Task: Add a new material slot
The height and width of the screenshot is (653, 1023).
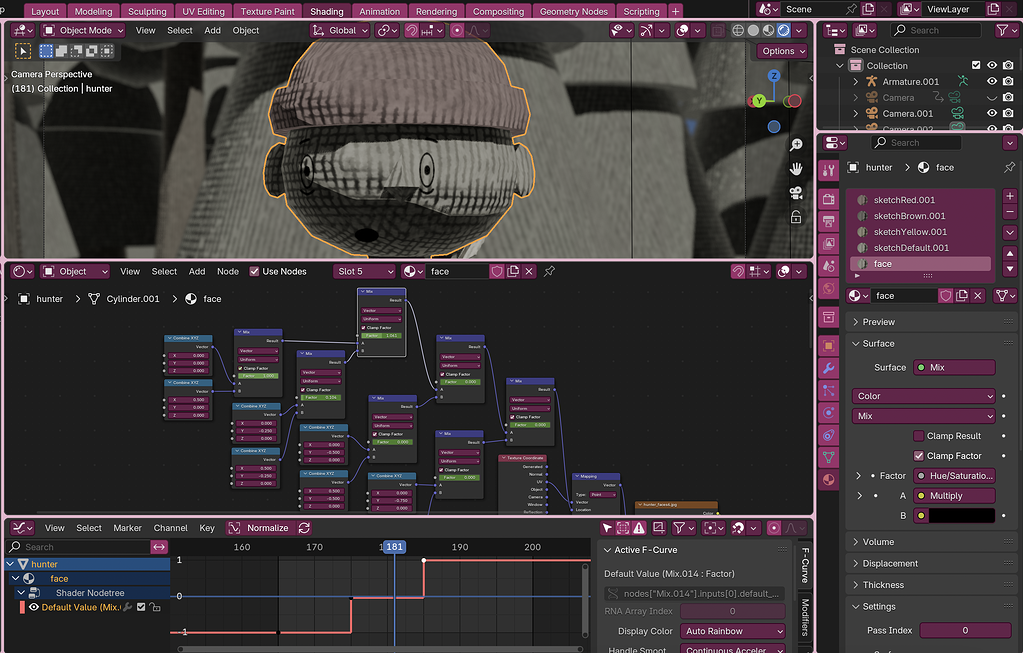Action: coord(1010,196)
